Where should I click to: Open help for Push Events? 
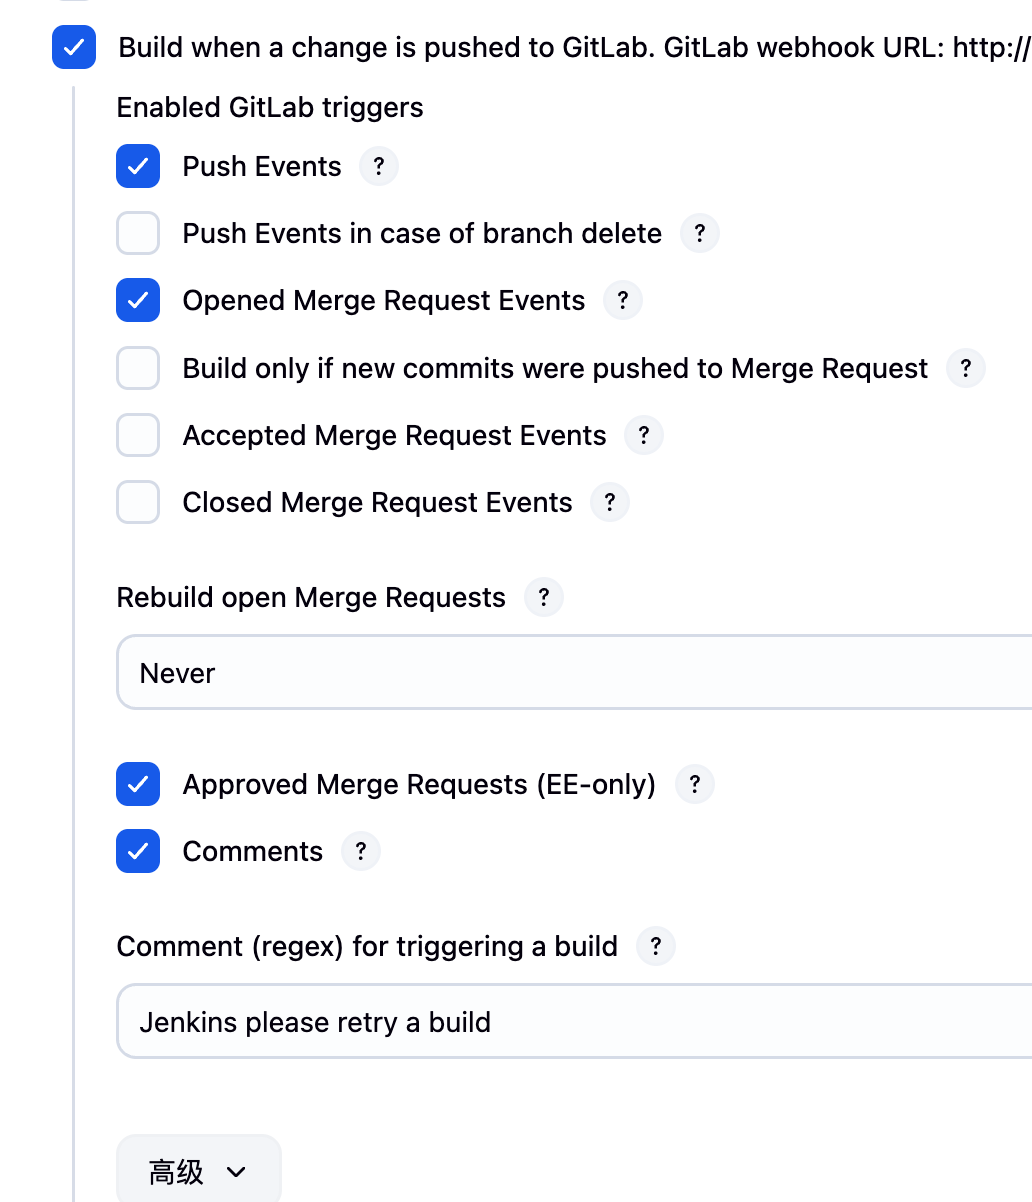378,166
